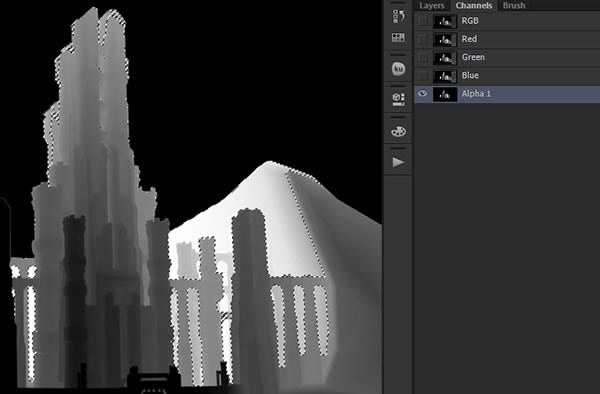Open the History panel icon

pos(398,16)
